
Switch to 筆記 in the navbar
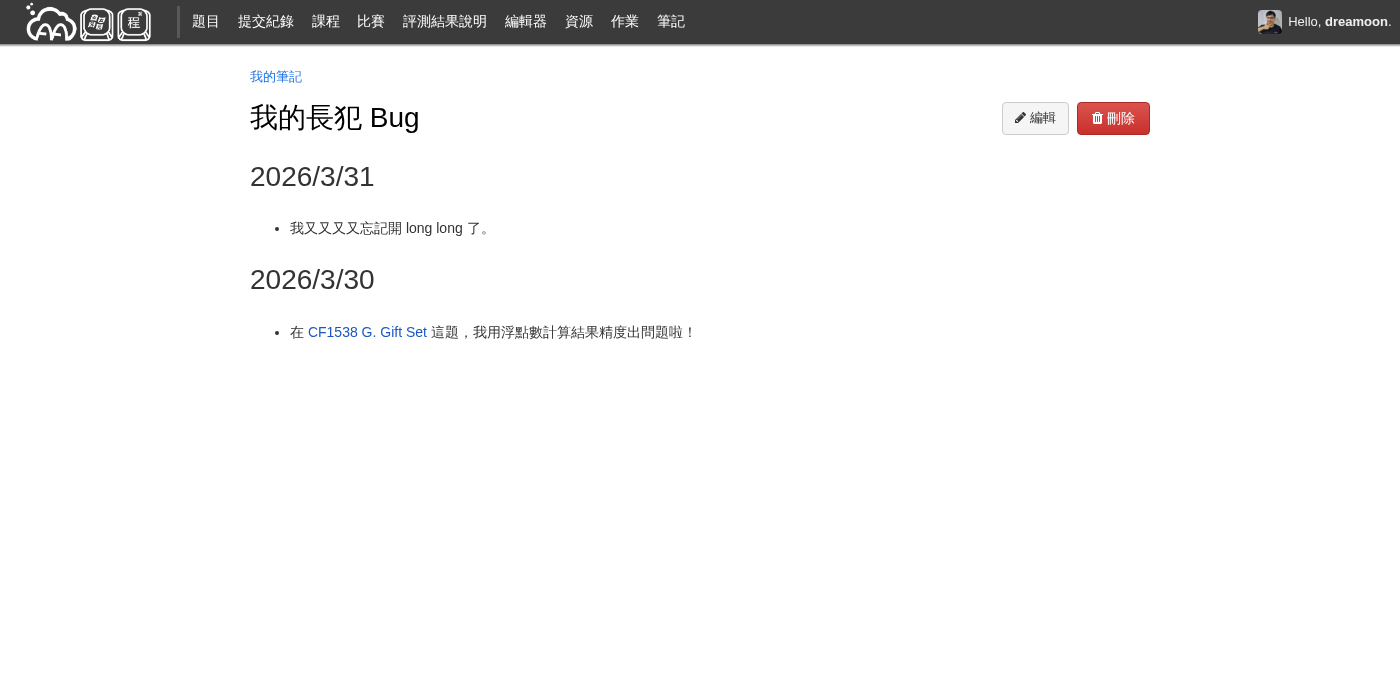click(671, 21)
